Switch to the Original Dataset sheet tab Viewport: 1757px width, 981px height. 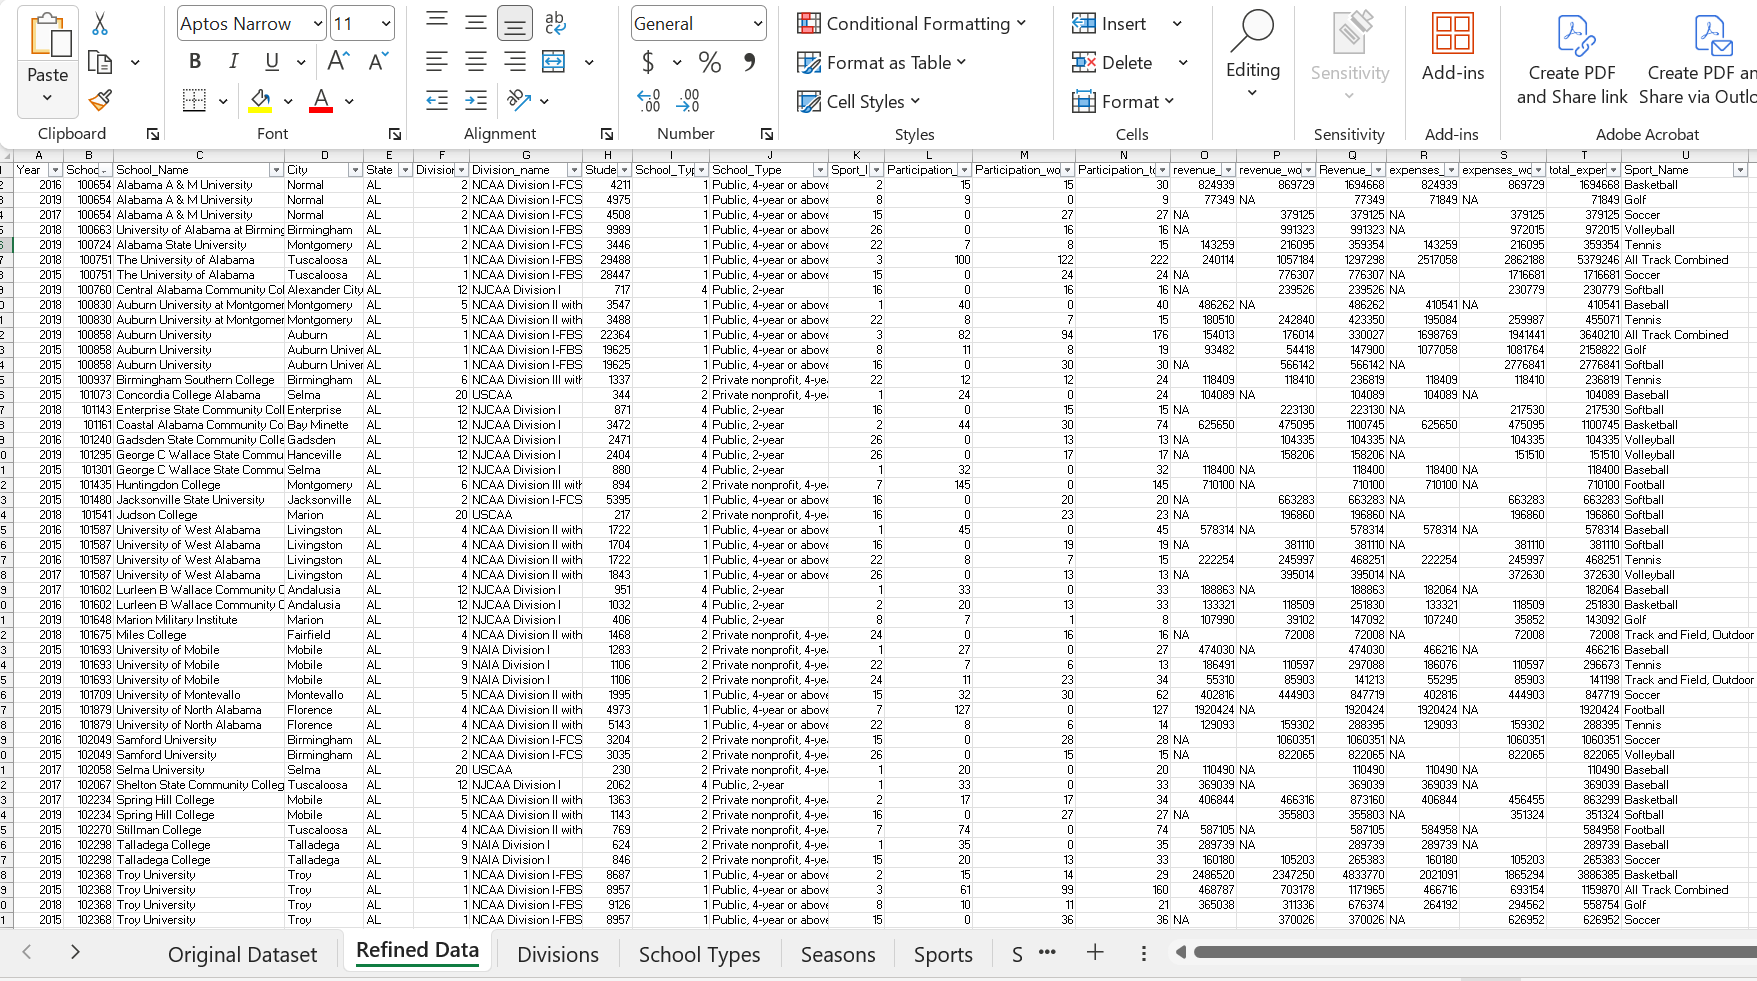click(x=242, y=955)
